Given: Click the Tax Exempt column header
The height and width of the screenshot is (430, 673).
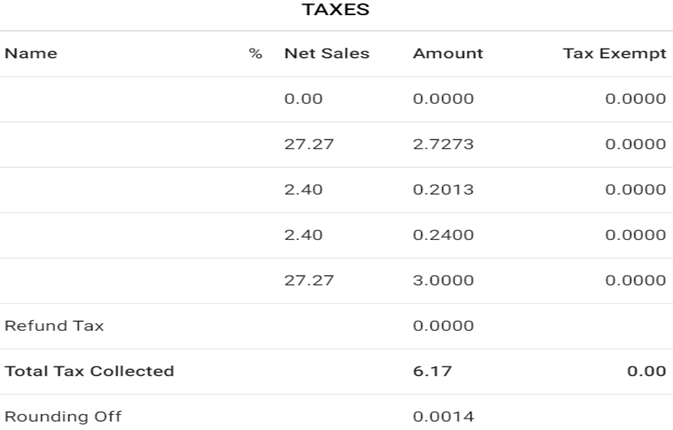Looking at the screenshot, I should (x=614, y=54).
